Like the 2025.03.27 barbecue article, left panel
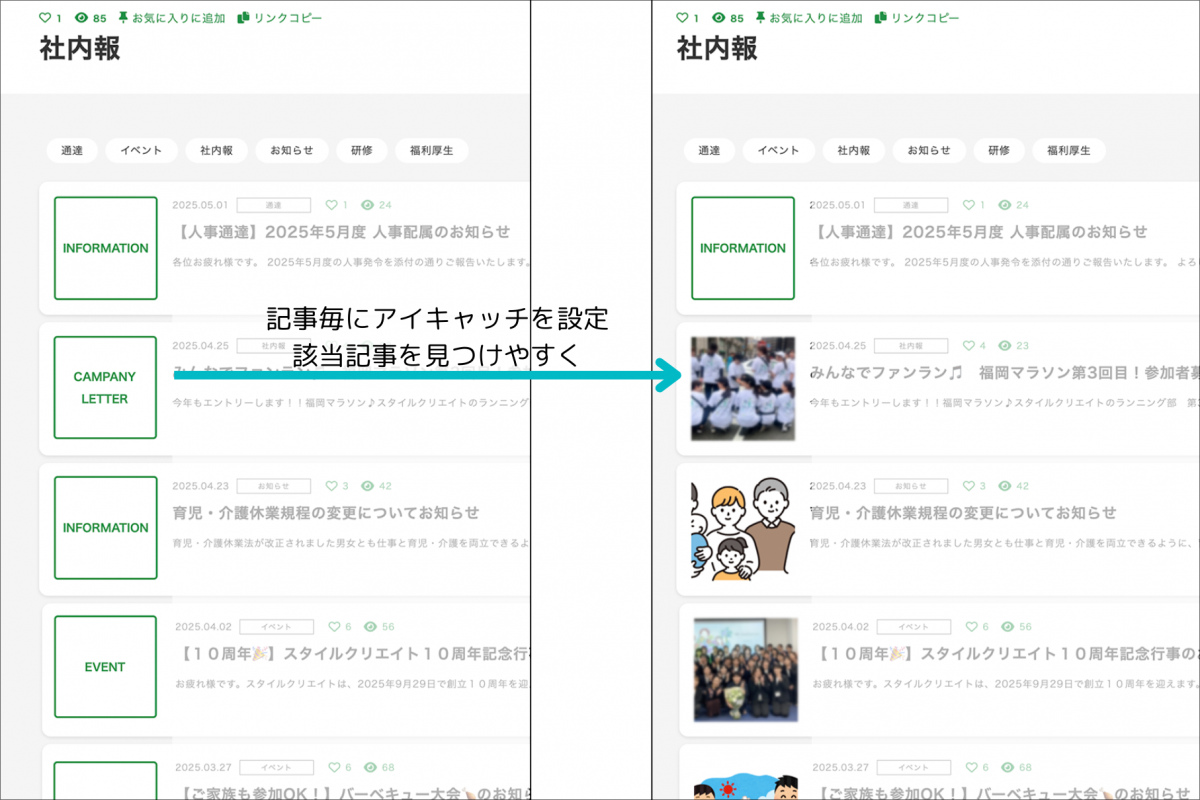This screenshot has height=800, width=1200. coord(334,767)
